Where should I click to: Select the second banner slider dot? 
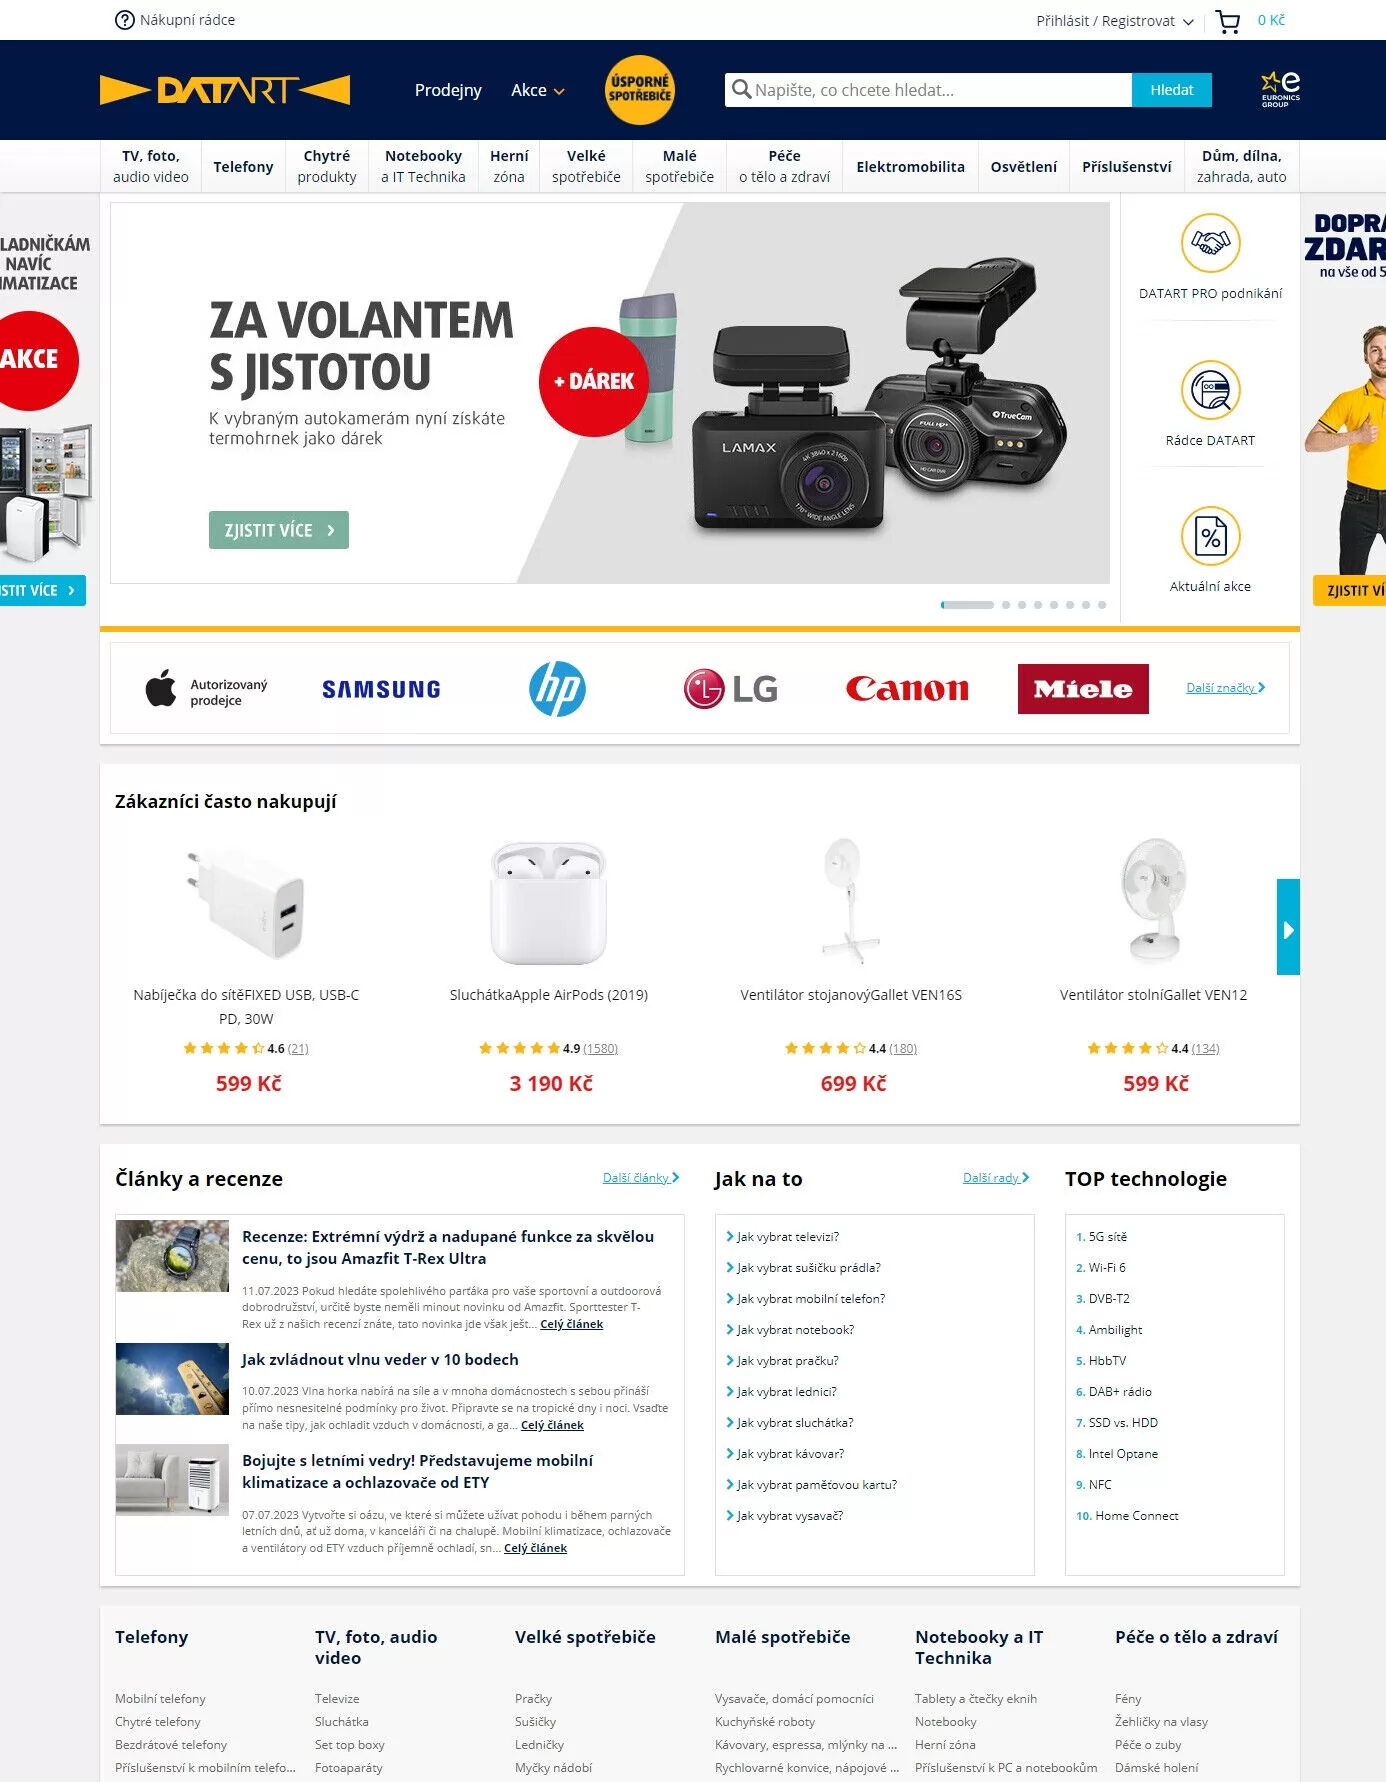pyautogui.click(x=1006, y=605)
